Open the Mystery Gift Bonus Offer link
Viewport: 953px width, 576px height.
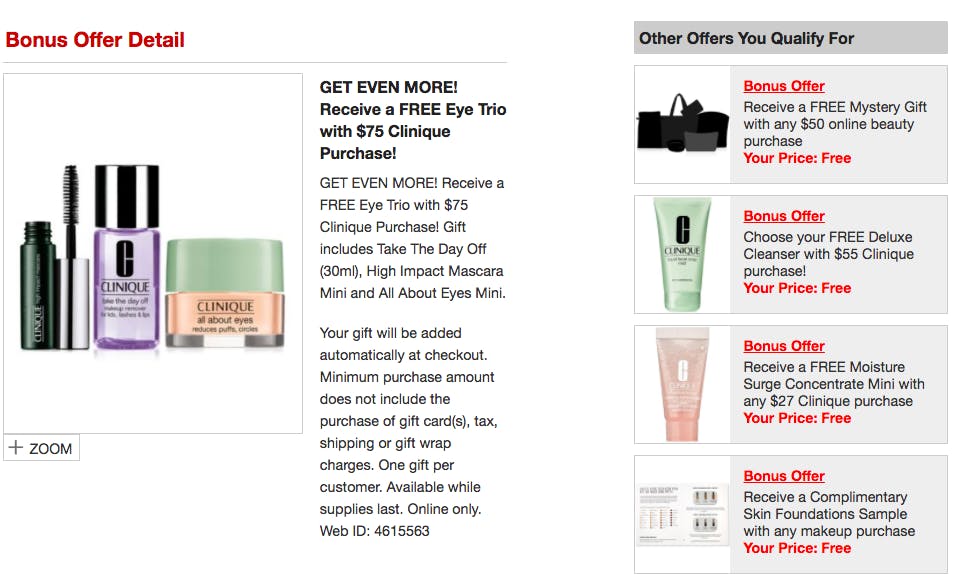(784, 86)
